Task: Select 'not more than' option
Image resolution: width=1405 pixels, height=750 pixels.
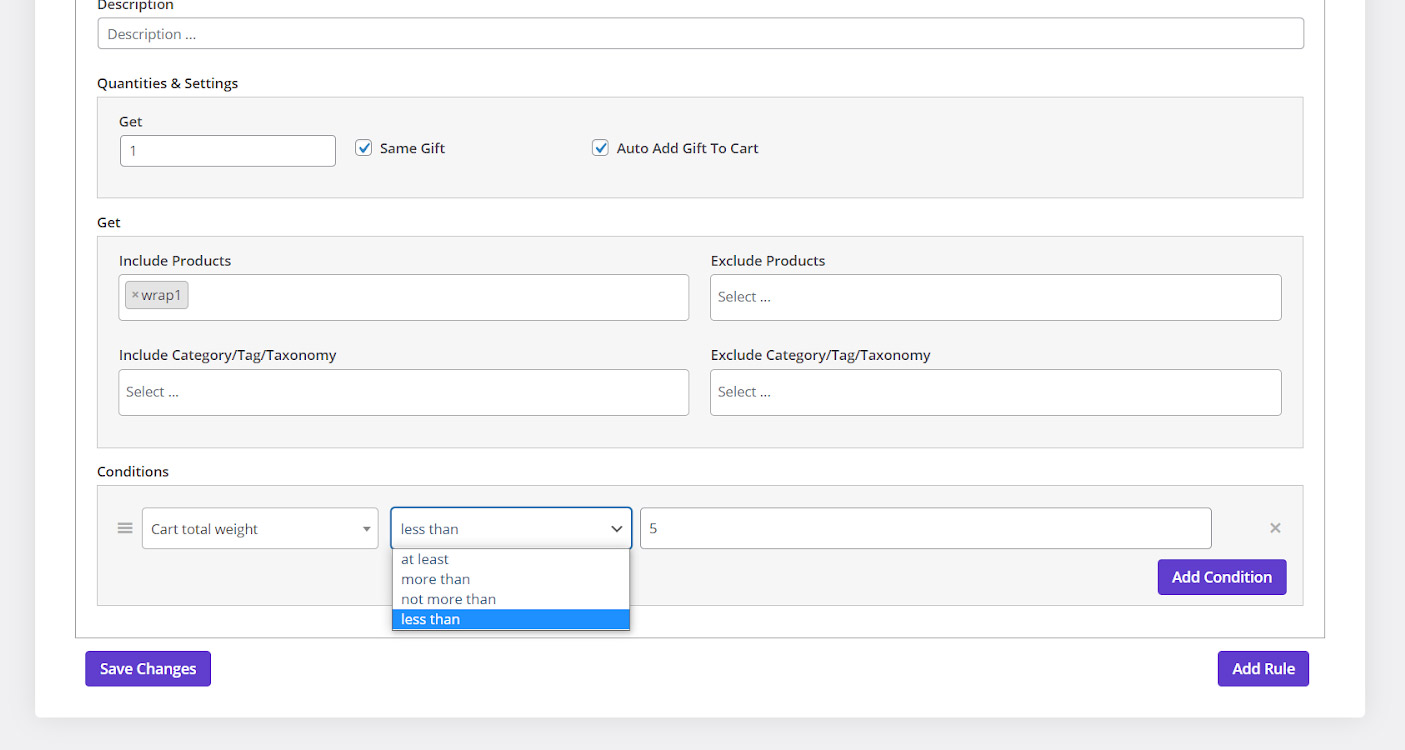Action: 448,599
